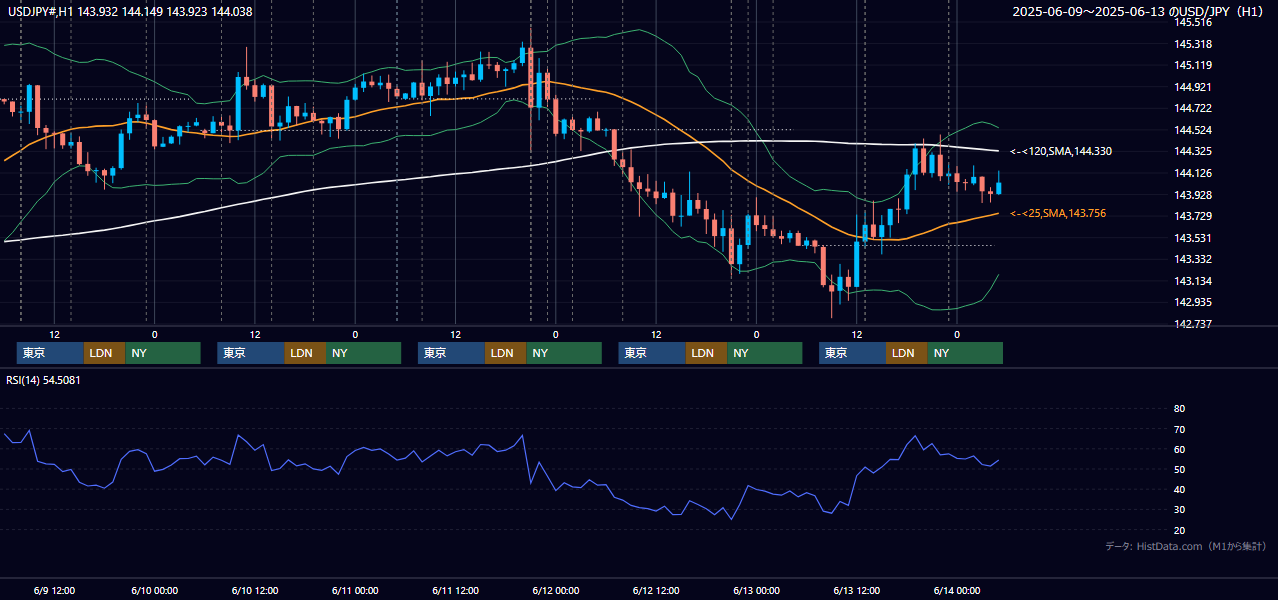Click the 120 SMA 144.330 label
The width and height of the screenshot is (1278, 600).
(1061, 151)
